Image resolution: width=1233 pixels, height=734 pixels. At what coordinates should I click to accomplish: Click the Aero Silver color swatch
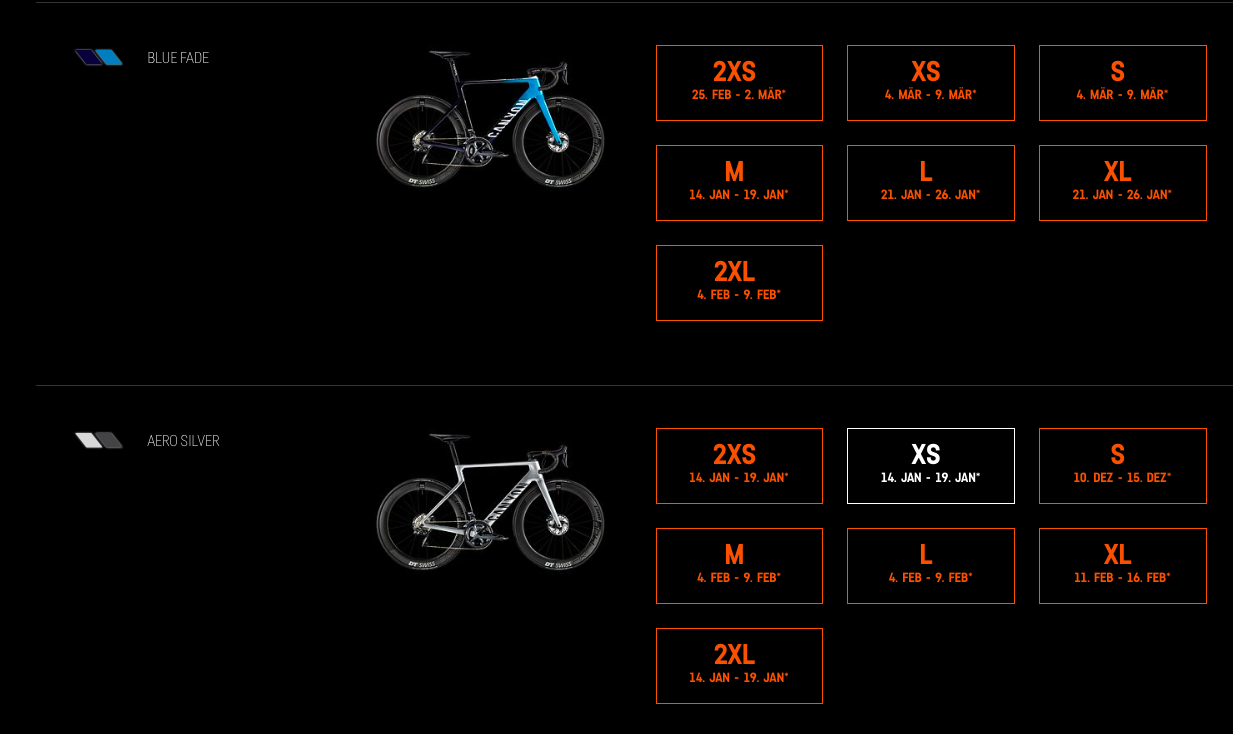[99, 440]
